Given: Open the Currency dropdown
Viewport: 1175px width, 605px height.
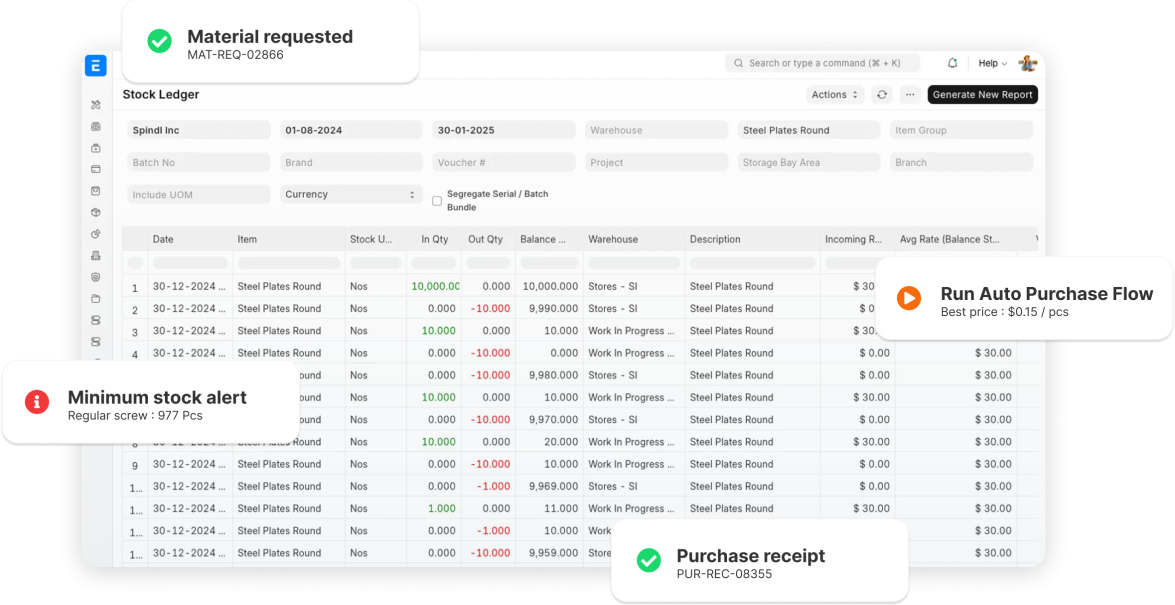Looking at the screenshot, I should pyautogui.click(x=350, y=193).
